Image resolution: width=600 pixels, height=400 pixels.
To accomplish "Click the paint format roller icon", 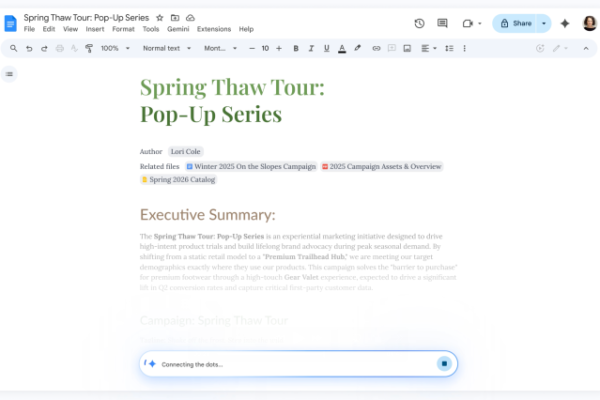I will pyautogui.click(x=89, y=48).
